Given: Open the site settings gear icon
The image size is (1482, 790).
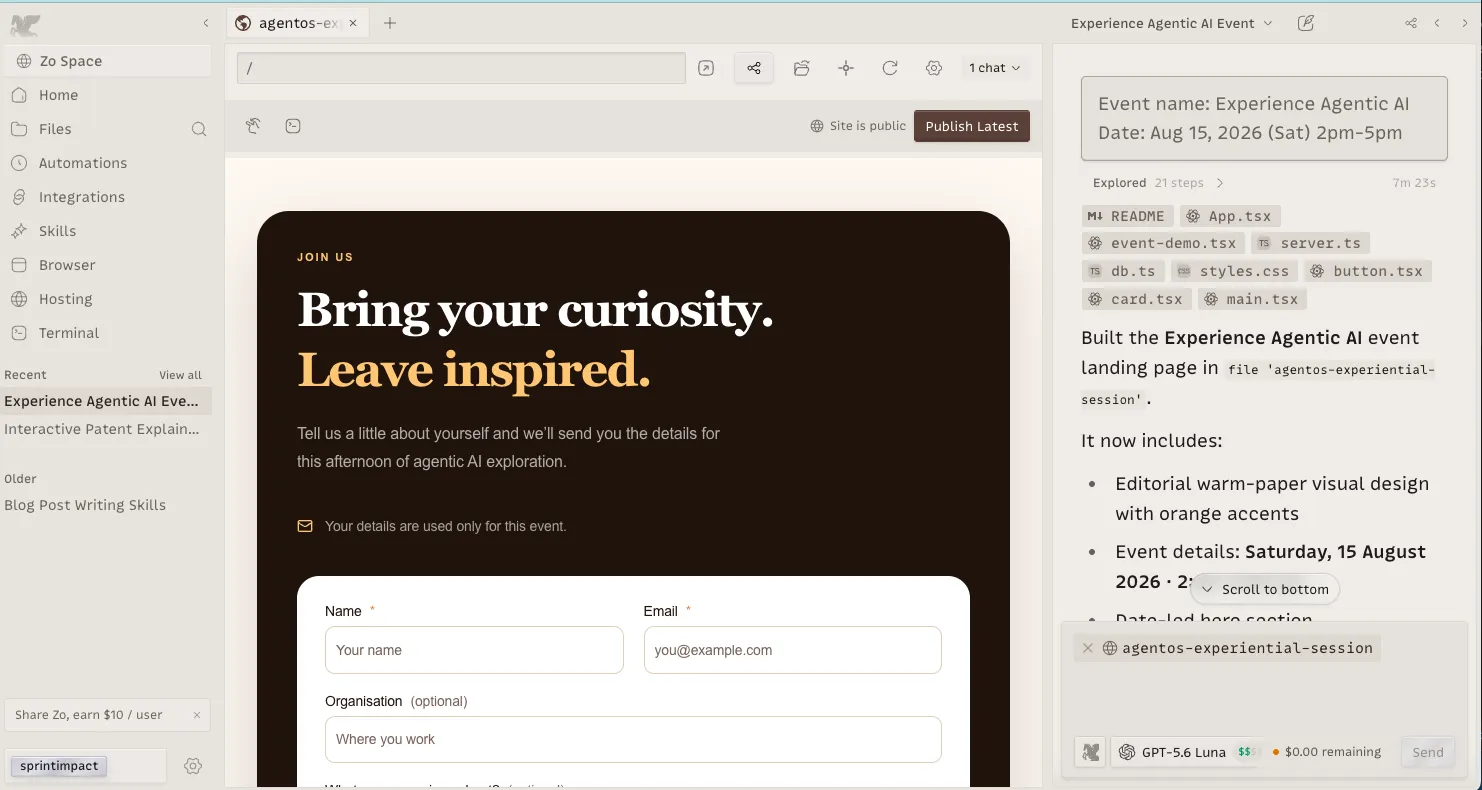Looking at the screenshot, I should click(934, 68).
